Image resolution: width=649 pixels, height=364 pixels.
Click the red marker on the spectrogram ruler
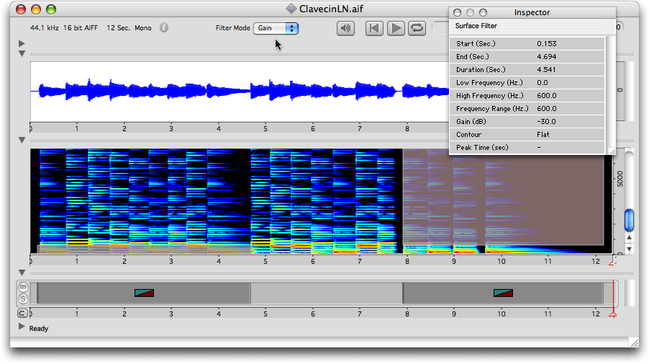coord(611,263)
